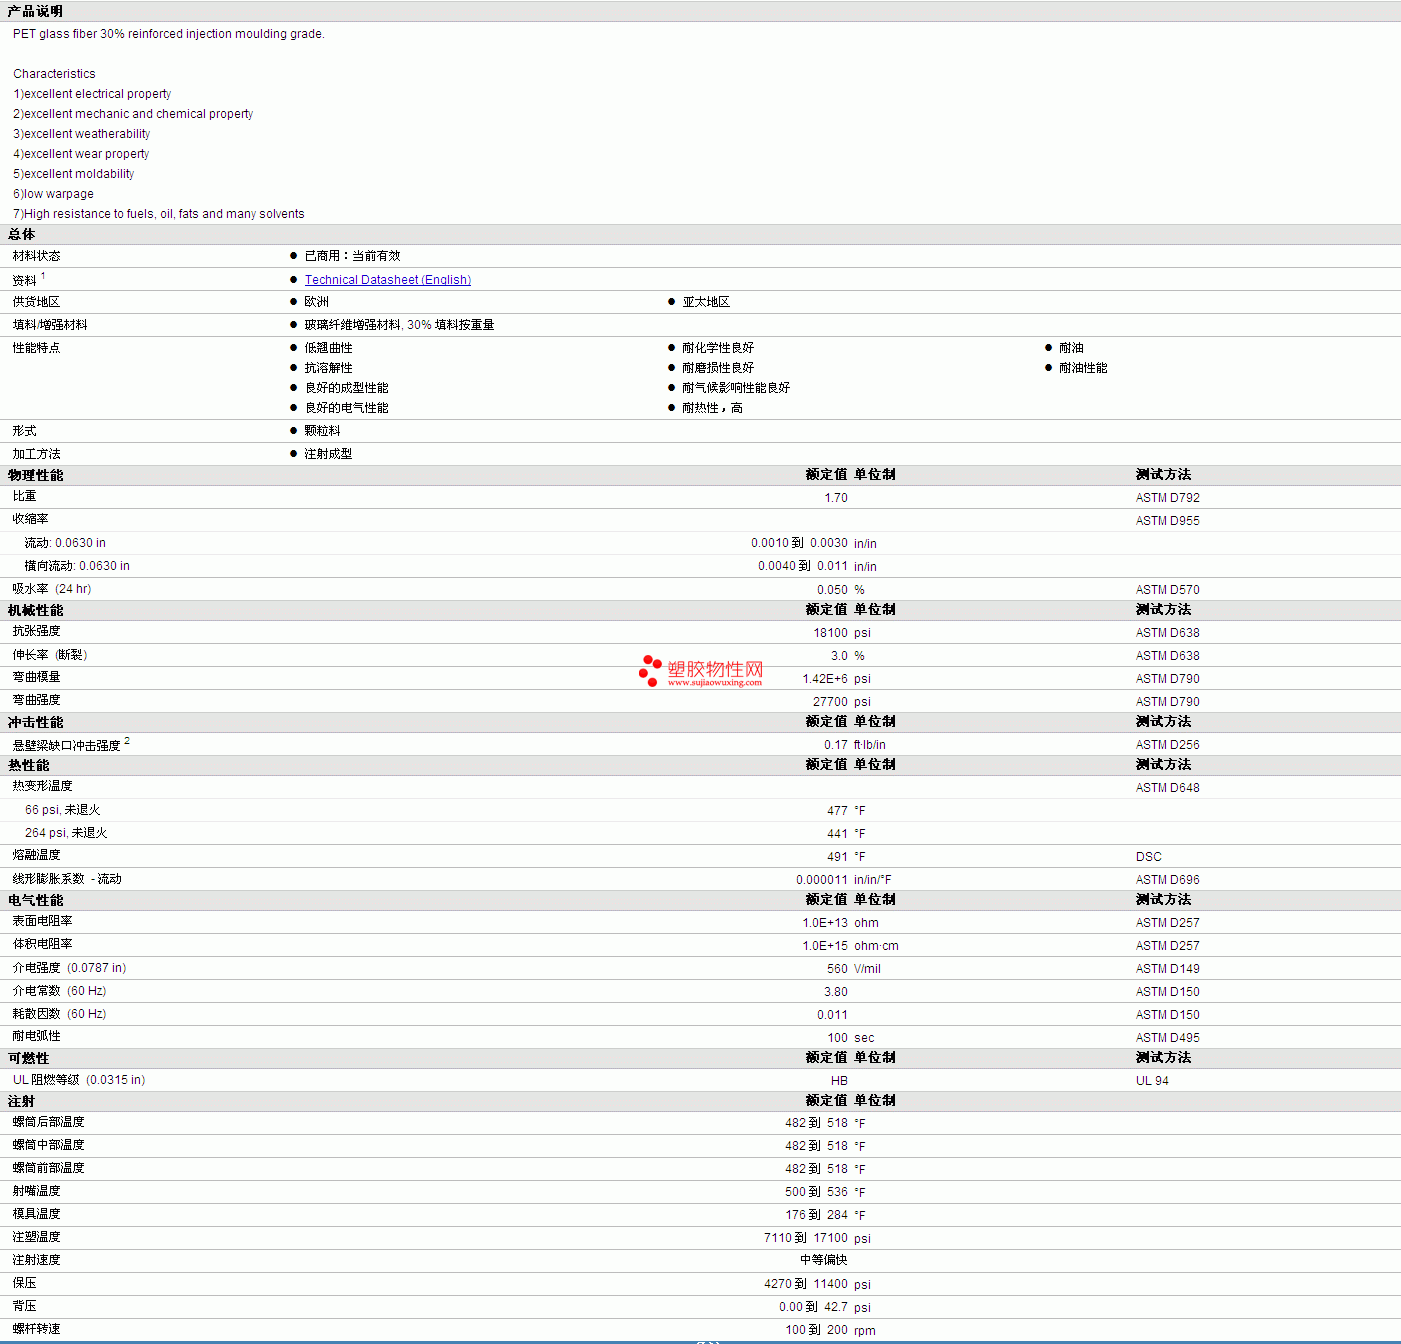
Task: Click the UL 94 test method cell
Action: (1151, 1081)
